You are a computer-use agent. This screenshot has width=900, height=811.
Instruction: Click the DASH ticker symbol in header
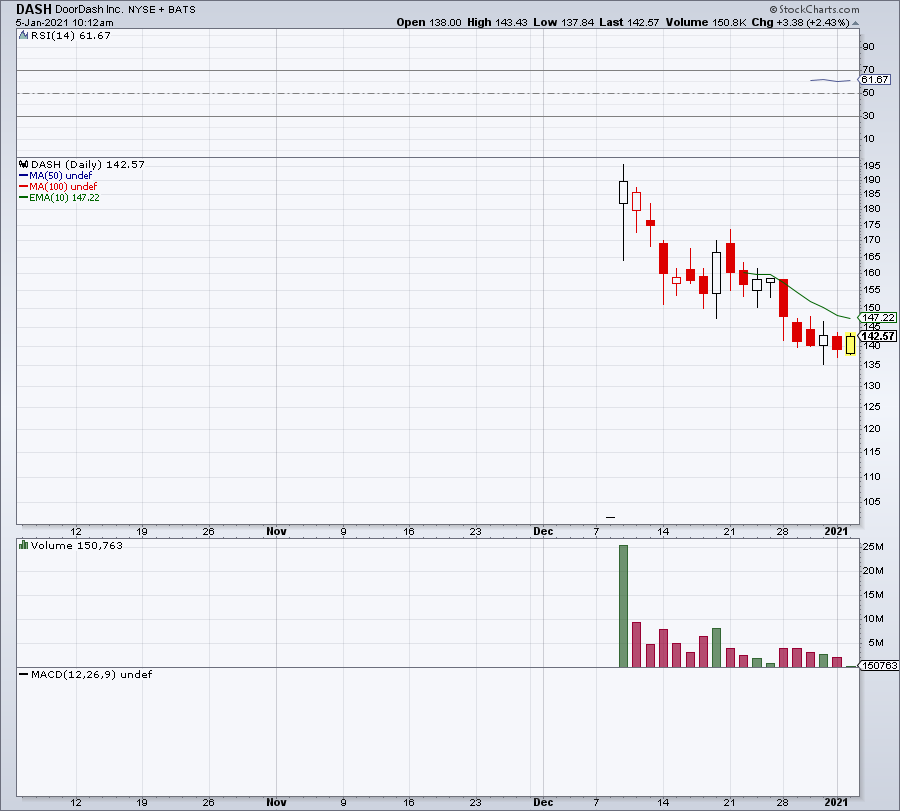(x=34, y=9)
